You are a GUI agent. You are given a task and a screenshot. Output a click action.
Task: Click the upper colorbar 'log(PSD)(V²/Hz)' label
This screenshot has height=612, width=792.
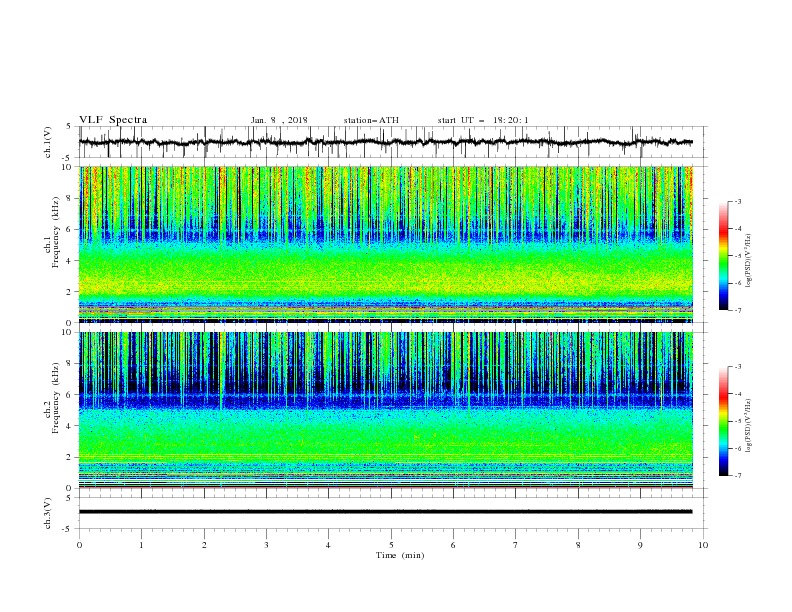pyautogui.click(x=748, y=261)
